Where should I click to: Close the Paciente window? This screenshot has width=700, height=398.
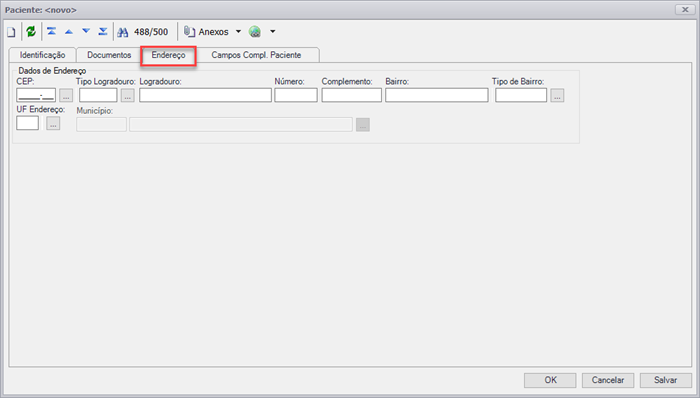point(685,9)
